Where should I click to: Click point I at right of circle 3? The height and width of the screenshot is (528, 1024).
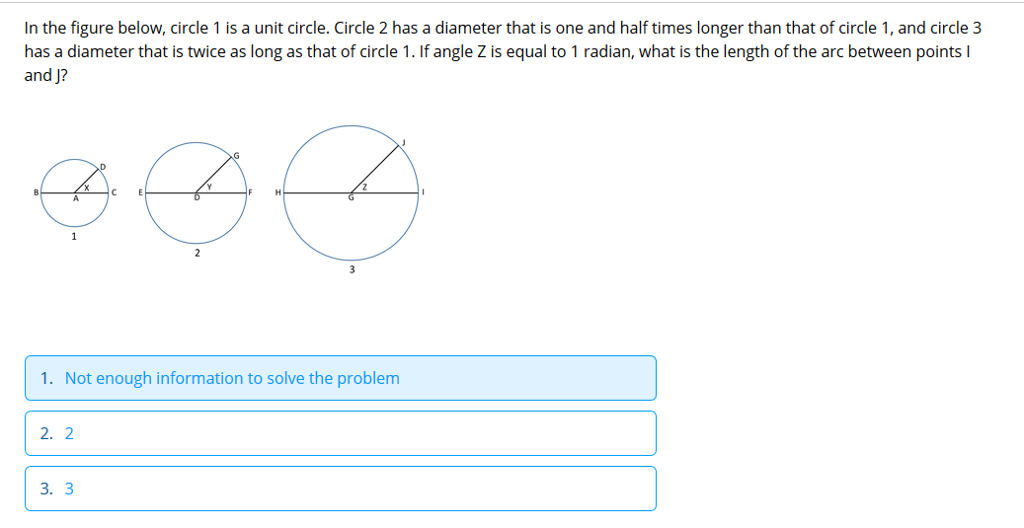coord(424,193)
